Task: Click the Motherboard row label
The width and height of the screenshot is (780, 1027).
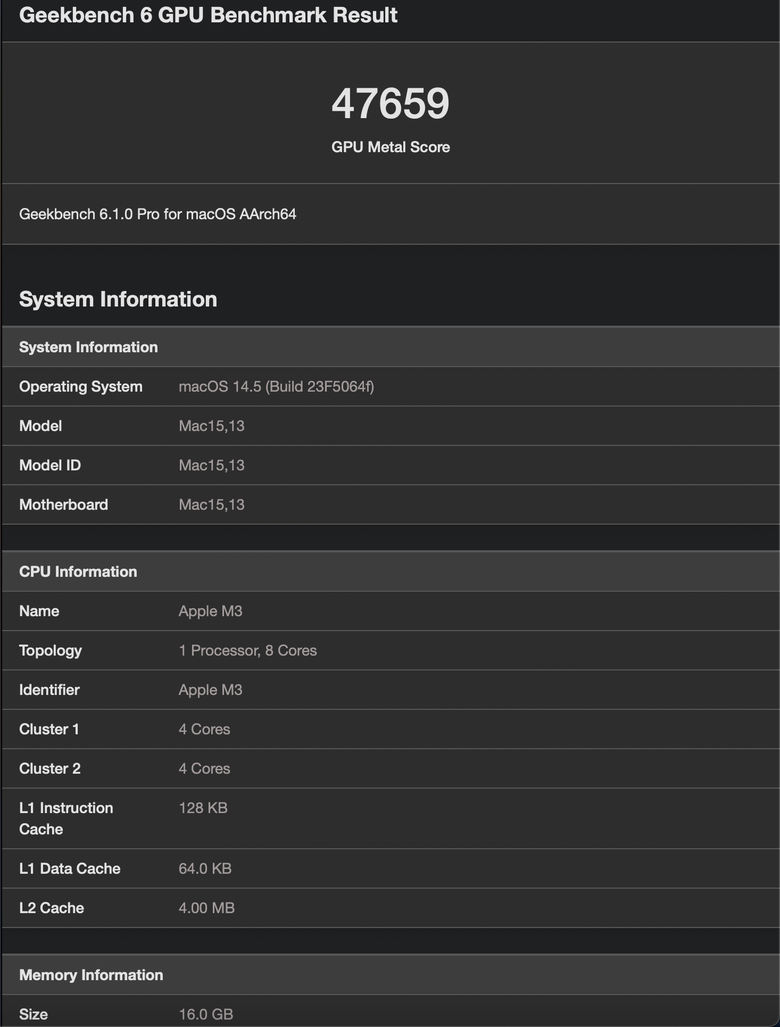Action: (x=64, y=504)
